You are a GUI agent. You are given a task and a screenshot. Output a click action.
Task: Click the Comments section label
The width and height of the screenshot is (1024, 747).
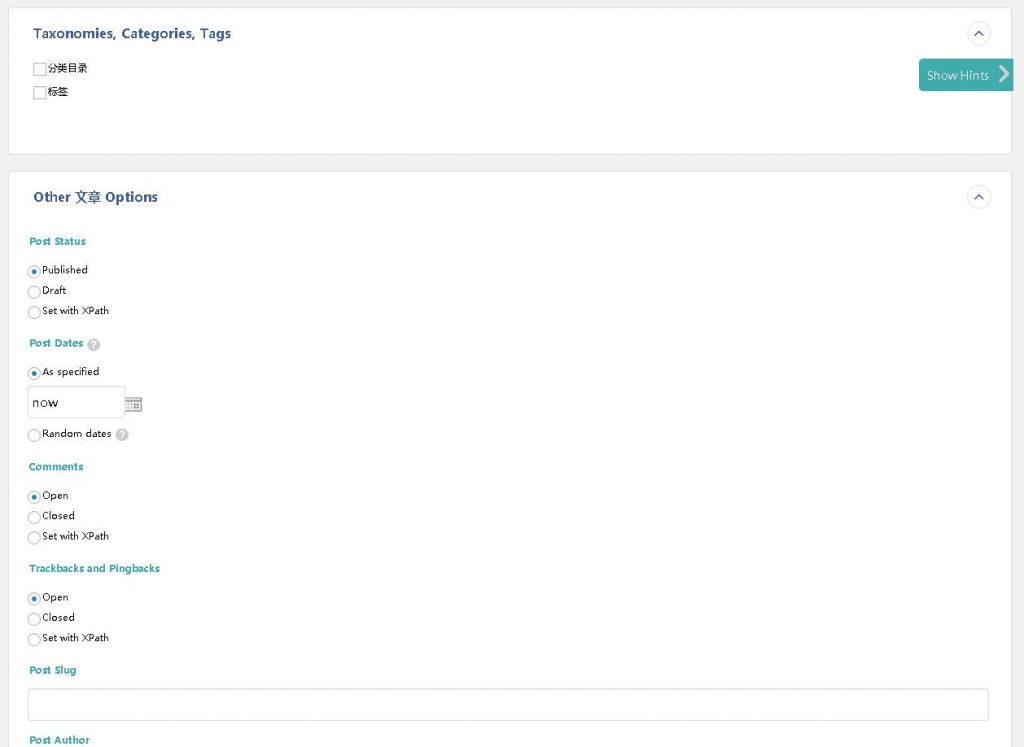(56, 466)
